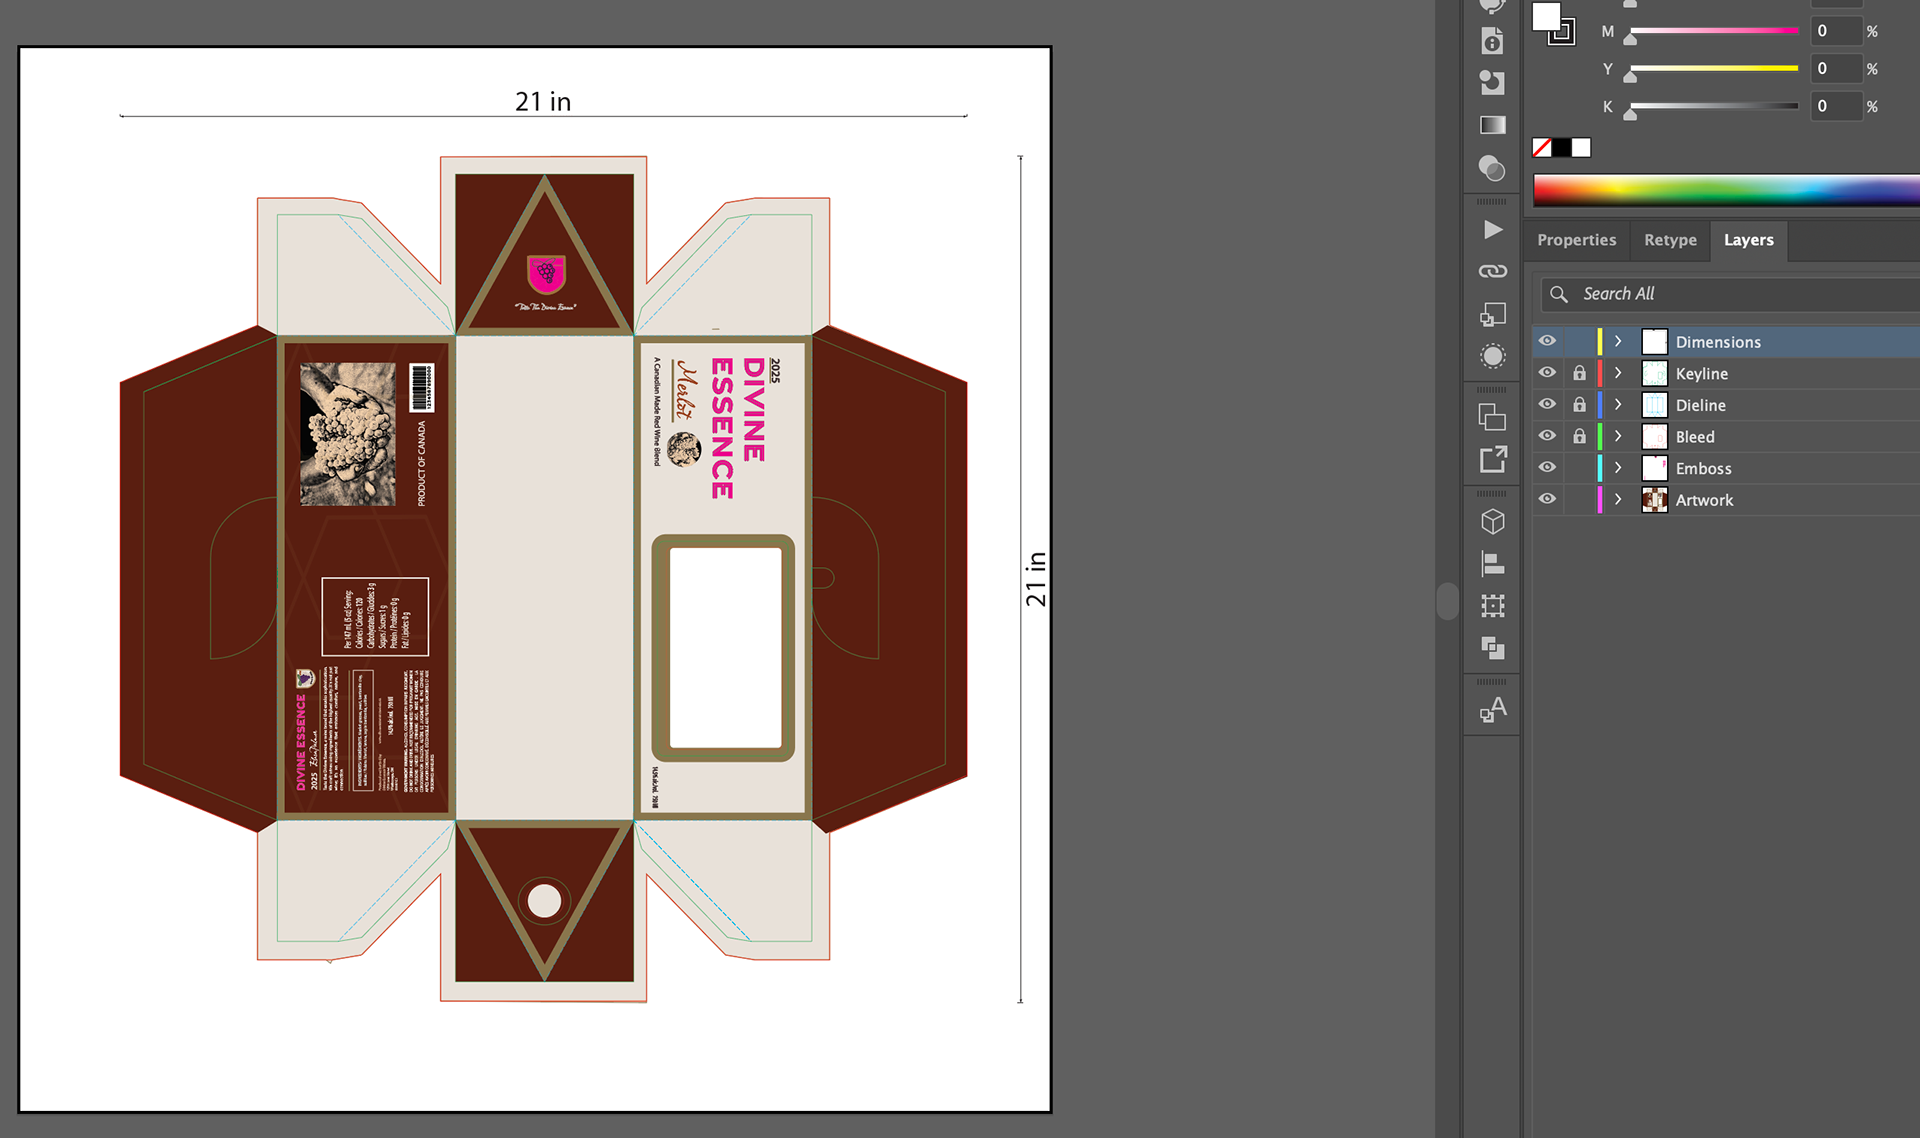Unlock the Dieline layer
This screenshot has width=1920, height=1138.
tap(1579, 404)
